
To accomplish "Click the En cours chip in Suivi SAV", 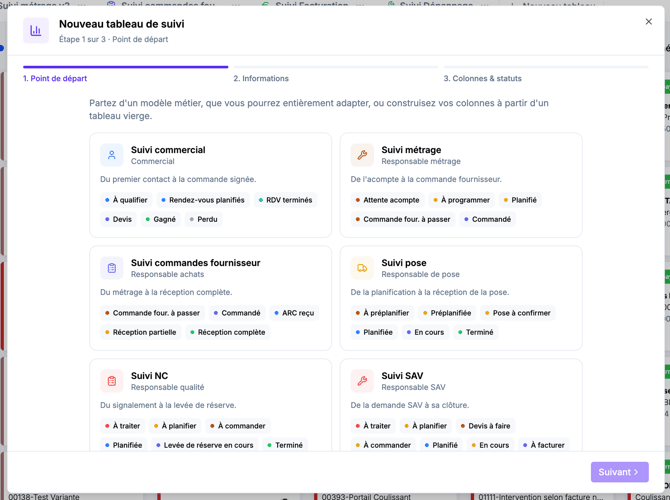I will click(x=490, y=445).
